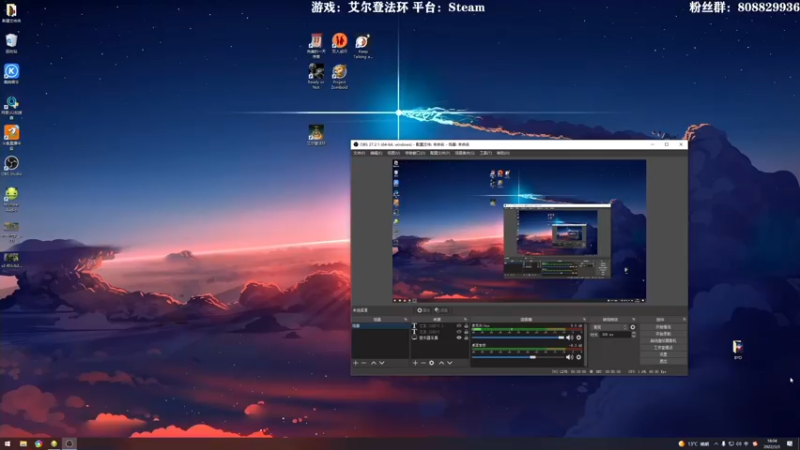This screenshot has width=800, height=450.
Task: Move the source up in Sources list
Action: tap(441, 363)
